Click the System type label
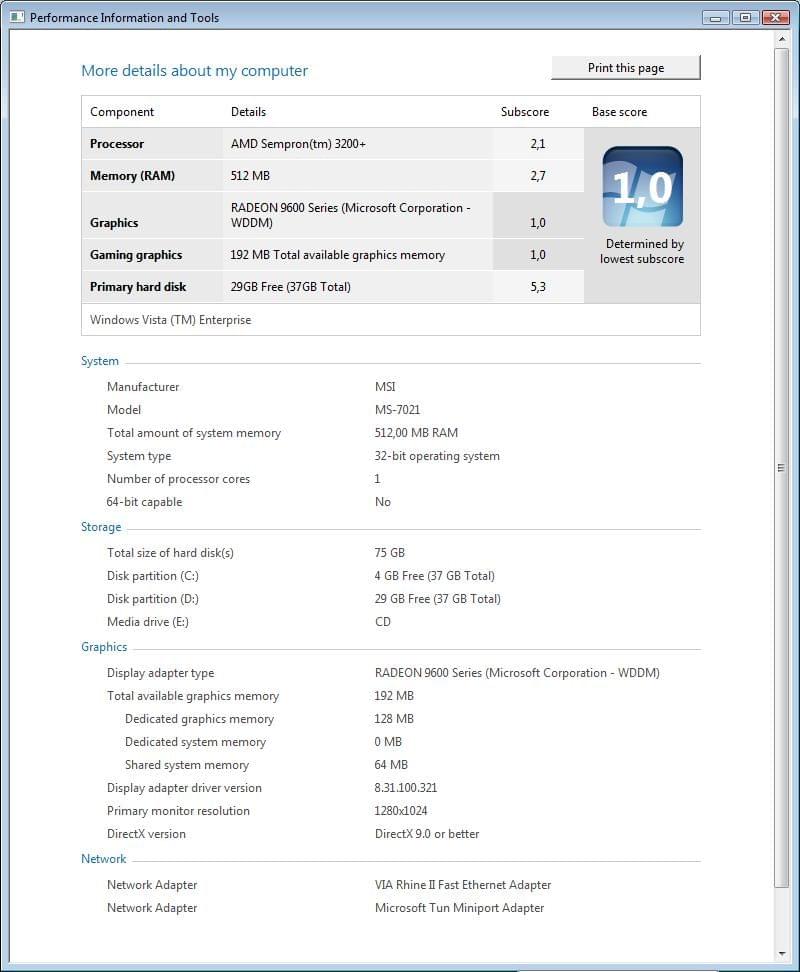Screen dimensions: 800x972 coord(139,456)
